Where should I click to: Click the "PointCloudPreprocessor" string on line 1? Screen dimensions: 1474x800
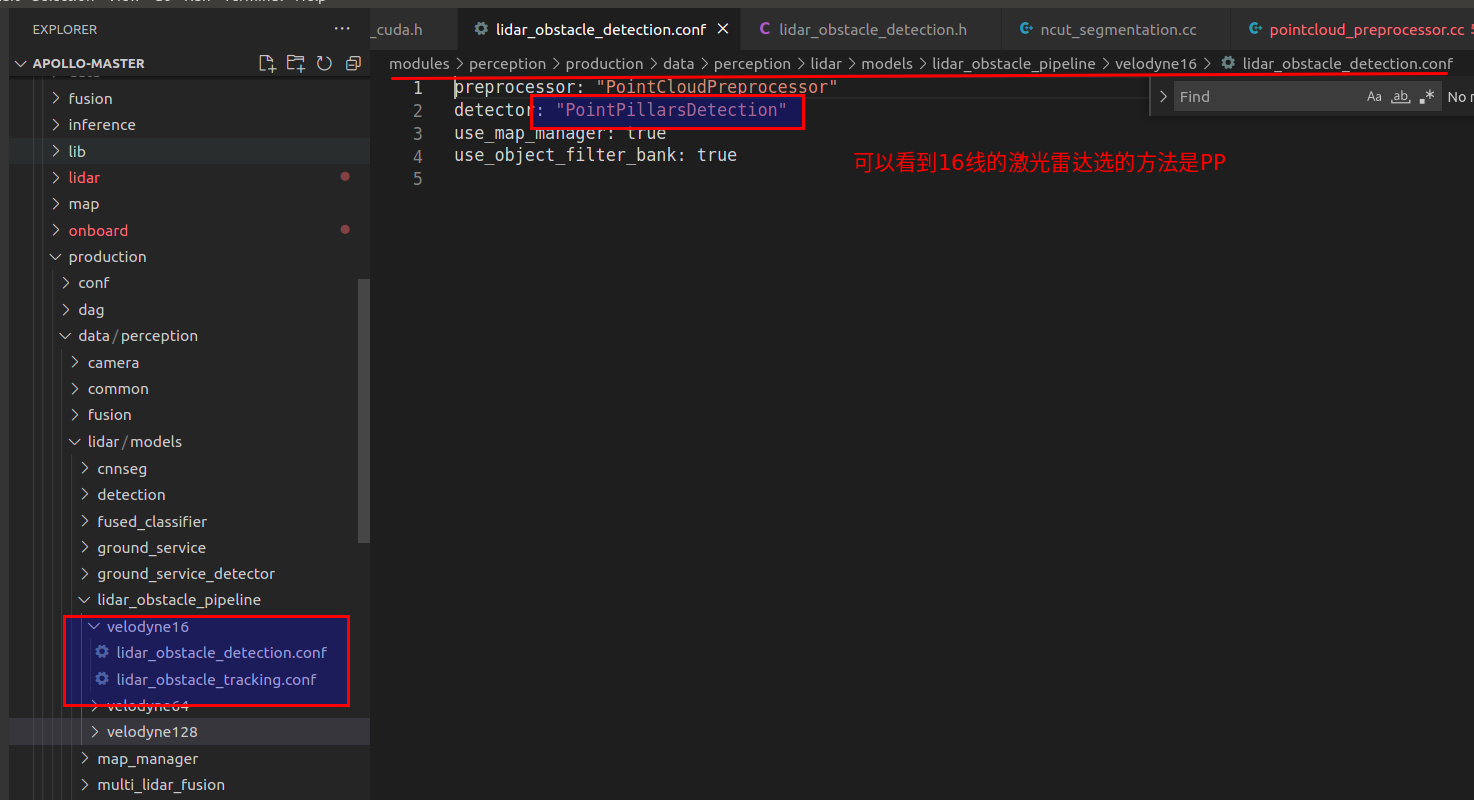[716, 87]
